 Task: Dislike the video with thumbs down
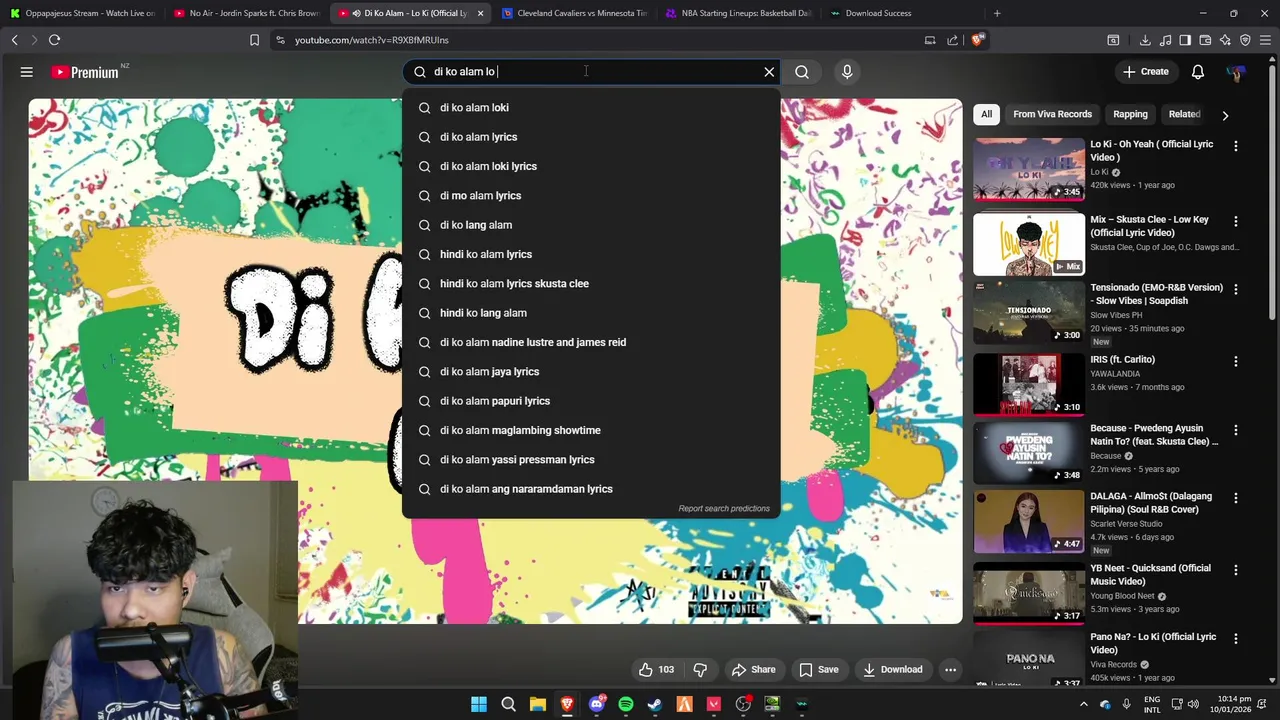[700, 670]
